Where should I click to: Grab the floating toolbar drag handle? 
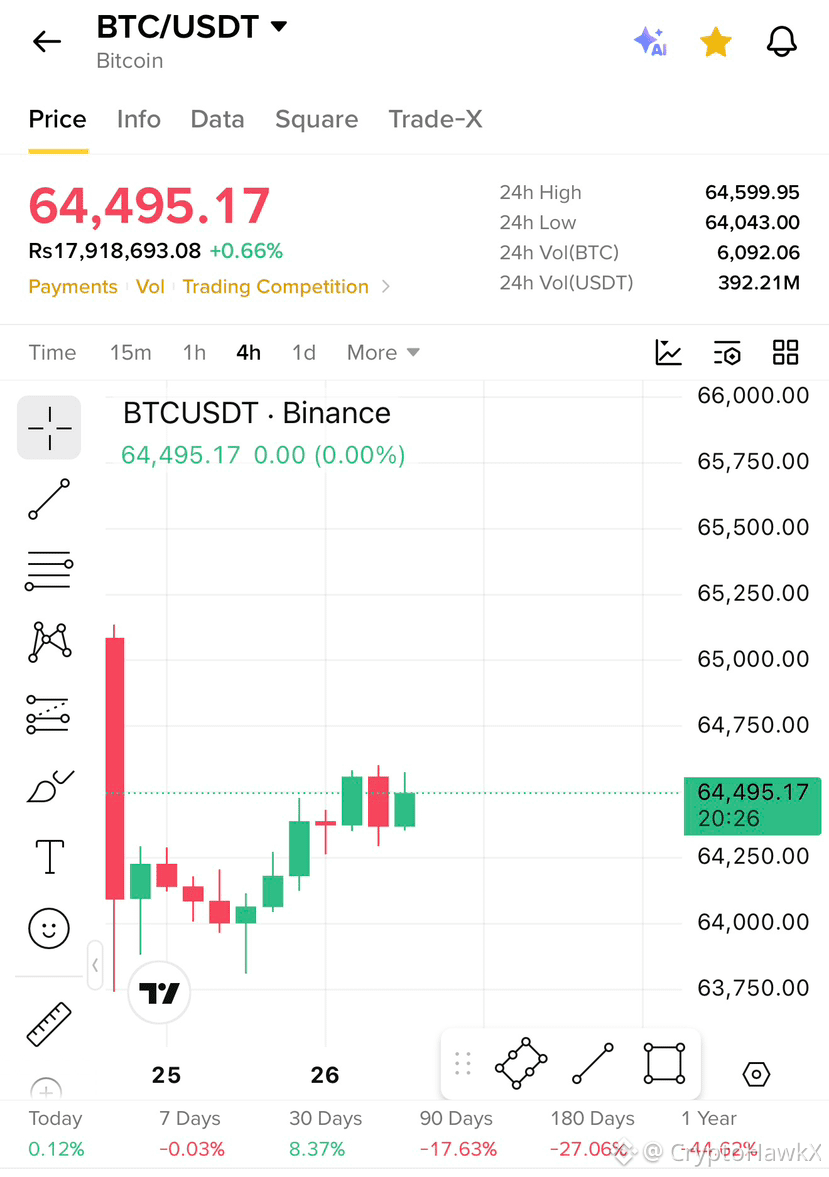point(463,1063)
